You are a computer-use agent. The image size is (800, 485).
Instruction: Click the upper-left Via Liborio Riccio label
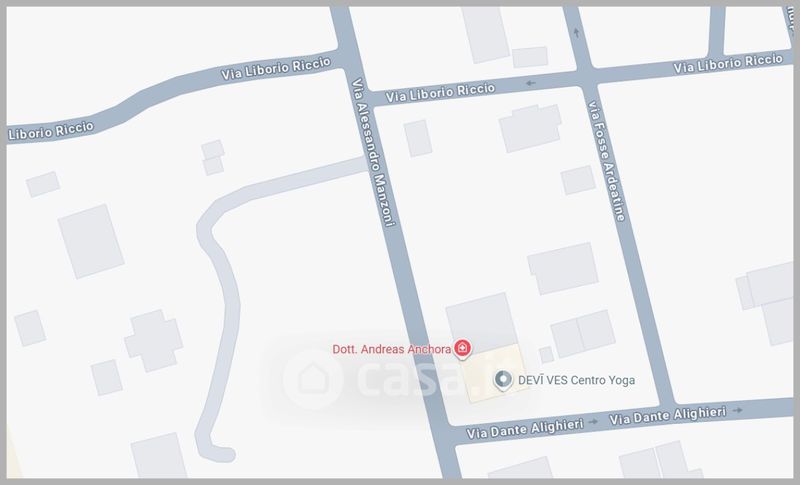click(x=276, y=68)
